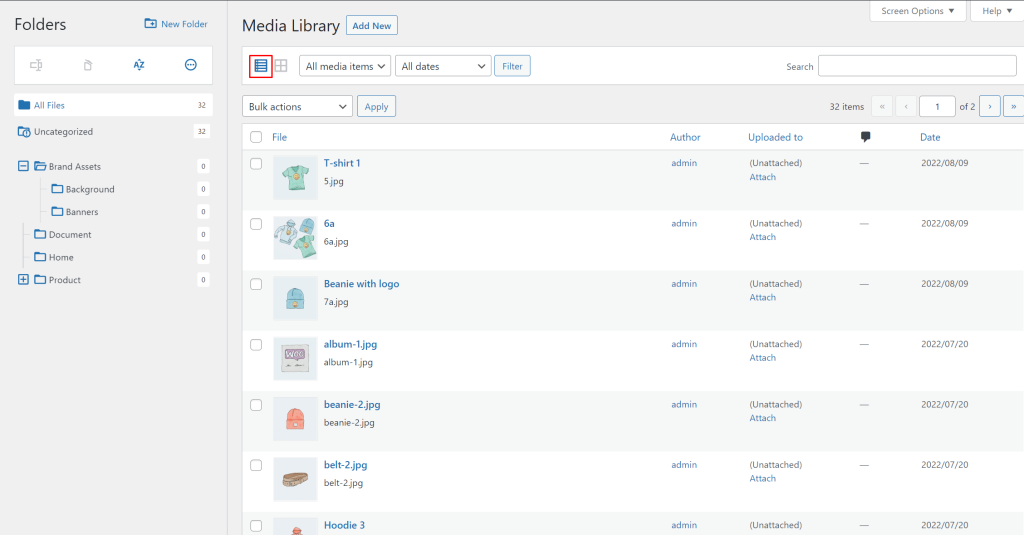Click the Home folder icon
Screen dimensions: 1024x535
click(x=40, y=257)
